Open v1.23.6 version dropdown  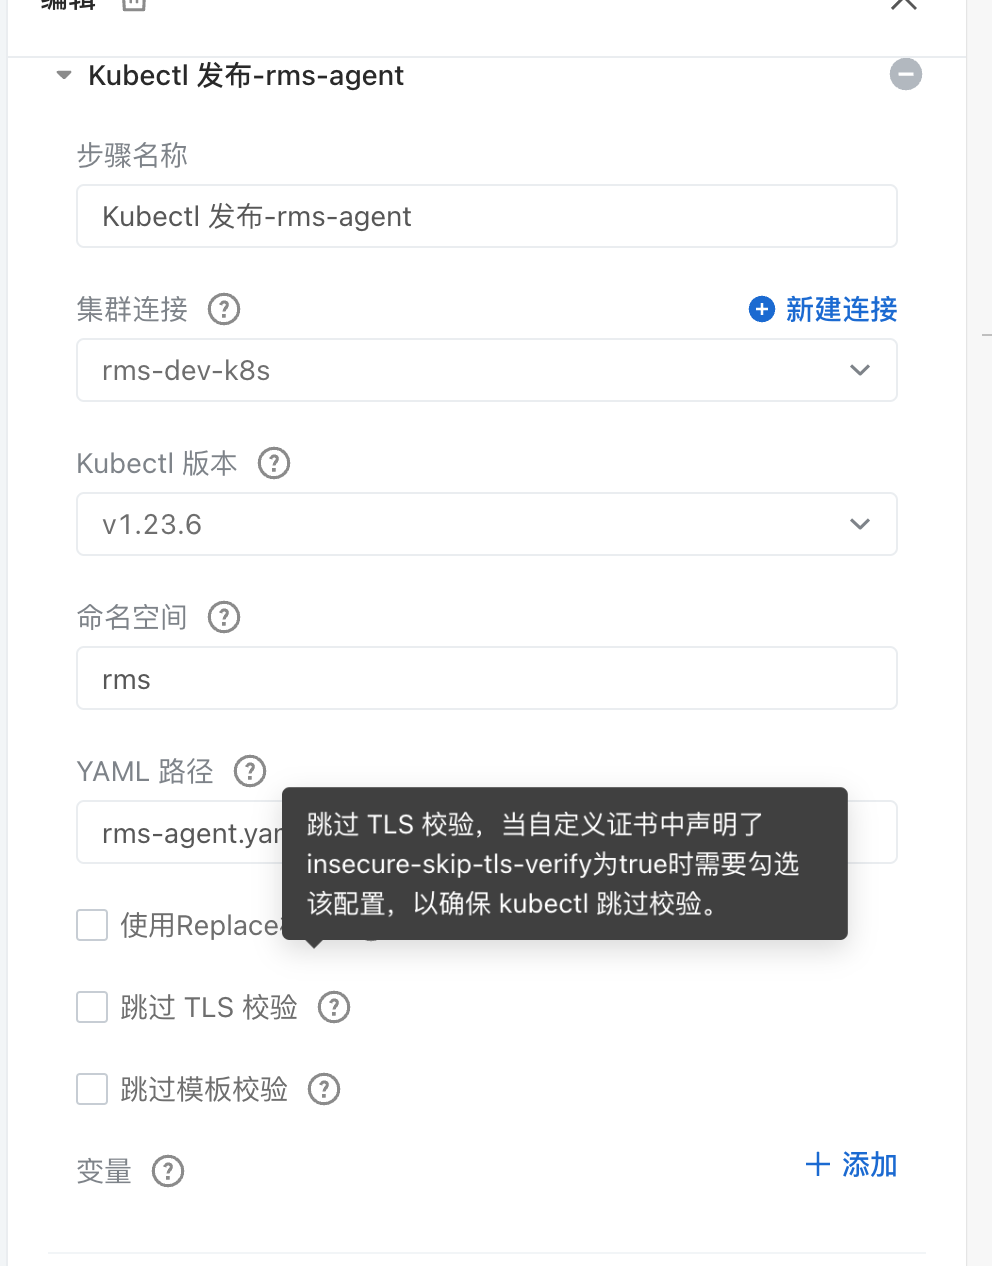coord(487,524)
